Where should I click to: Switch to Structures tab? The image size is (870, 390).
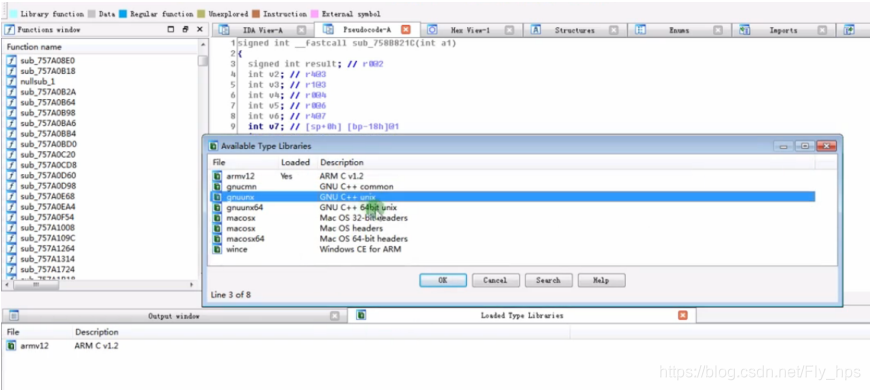coord(574,31)
